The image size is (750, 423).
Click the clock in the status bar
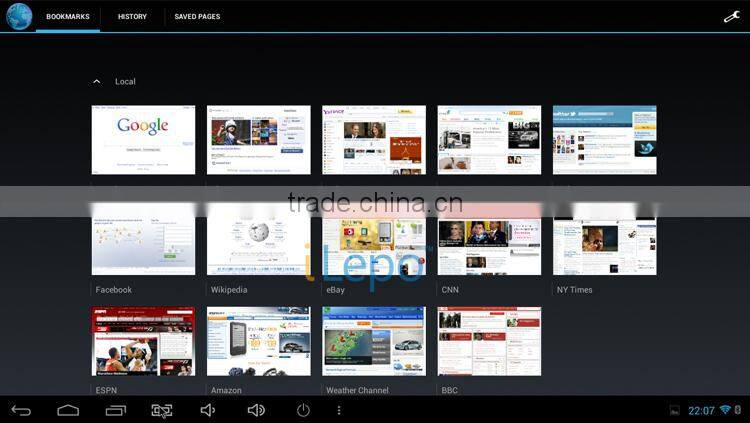(x=701, y=410)
